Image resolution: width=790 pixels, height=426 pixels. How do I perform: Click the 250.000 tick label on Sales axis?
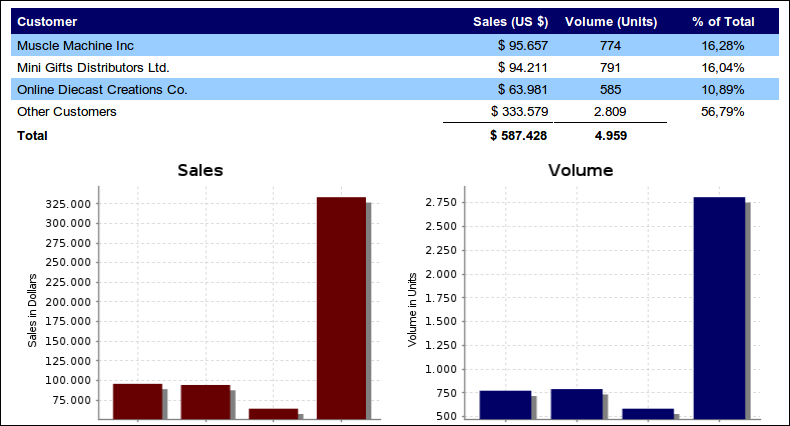pos(68,262)
